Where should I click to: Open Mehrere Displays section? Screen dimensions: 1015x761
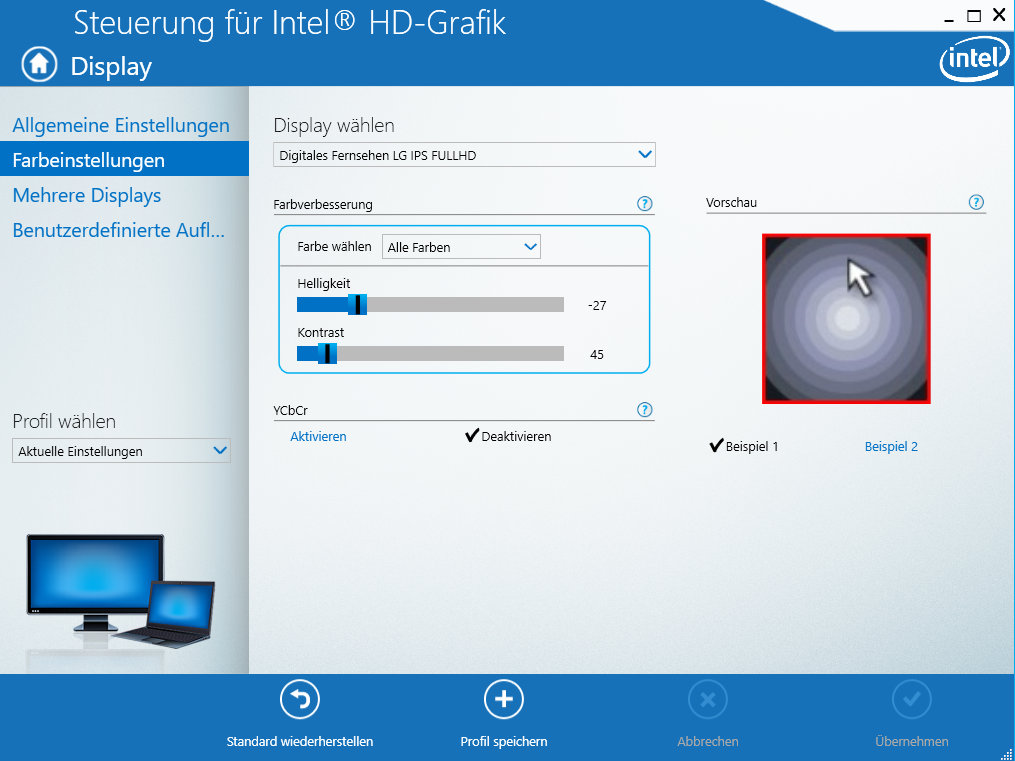click(87, 195)
